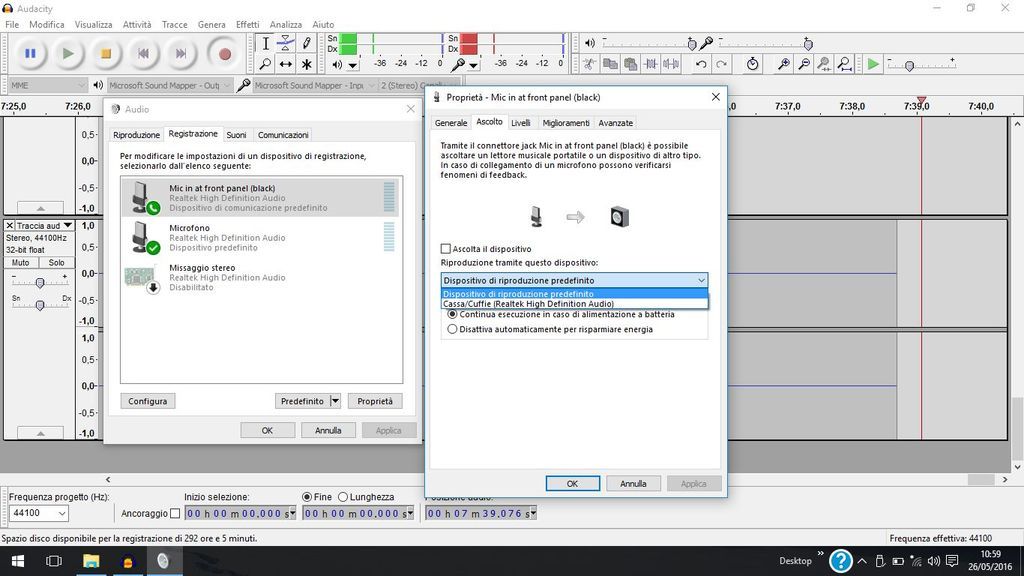Click the Zoom In magnifier icon

point(784,64)
